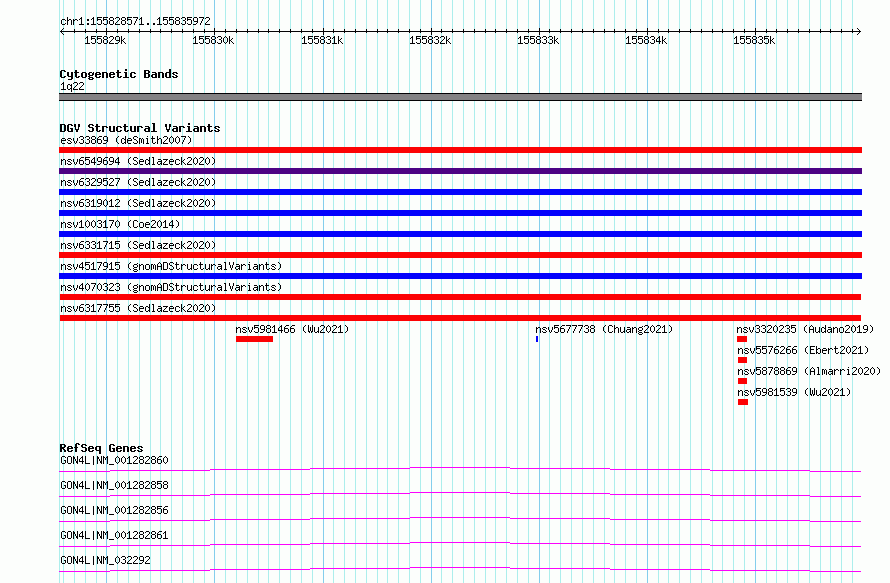Click the 155834k ruler label
890x583 pixels.
tap(645, 40)
